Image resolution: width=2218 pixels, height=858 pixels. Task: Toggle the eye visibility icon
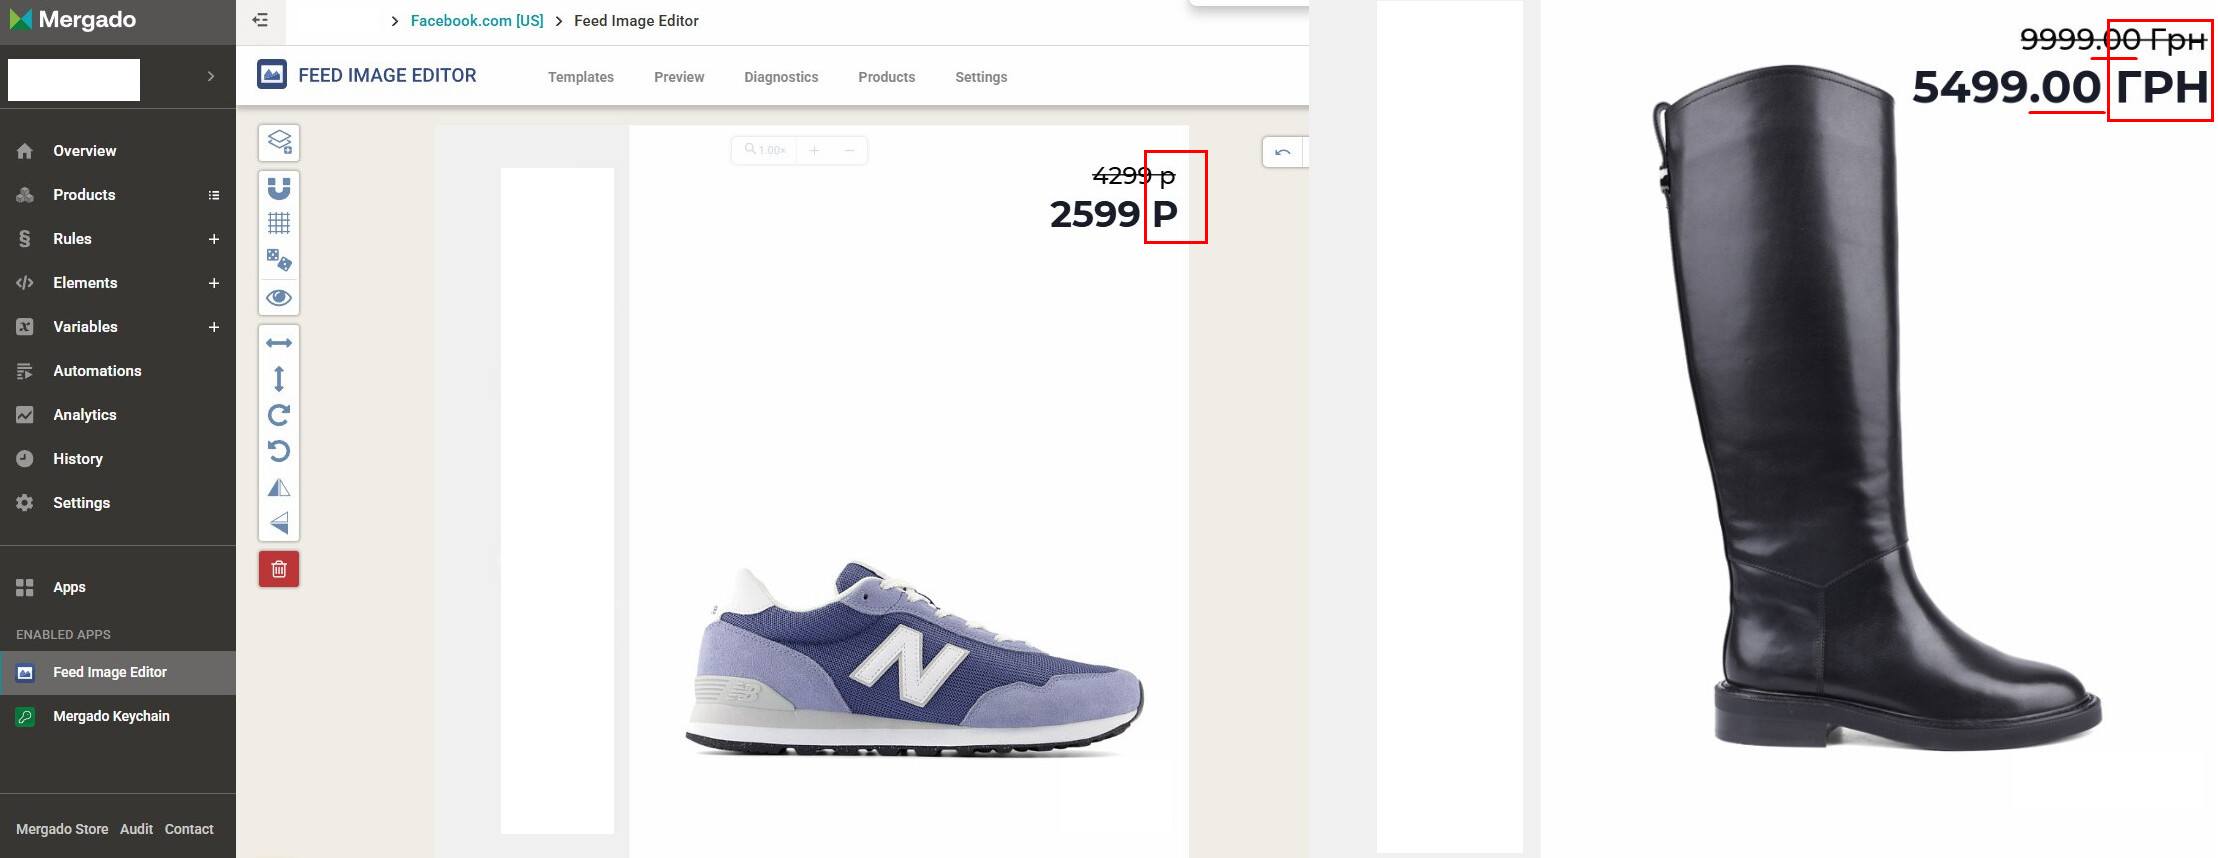(x=279, y=297)
